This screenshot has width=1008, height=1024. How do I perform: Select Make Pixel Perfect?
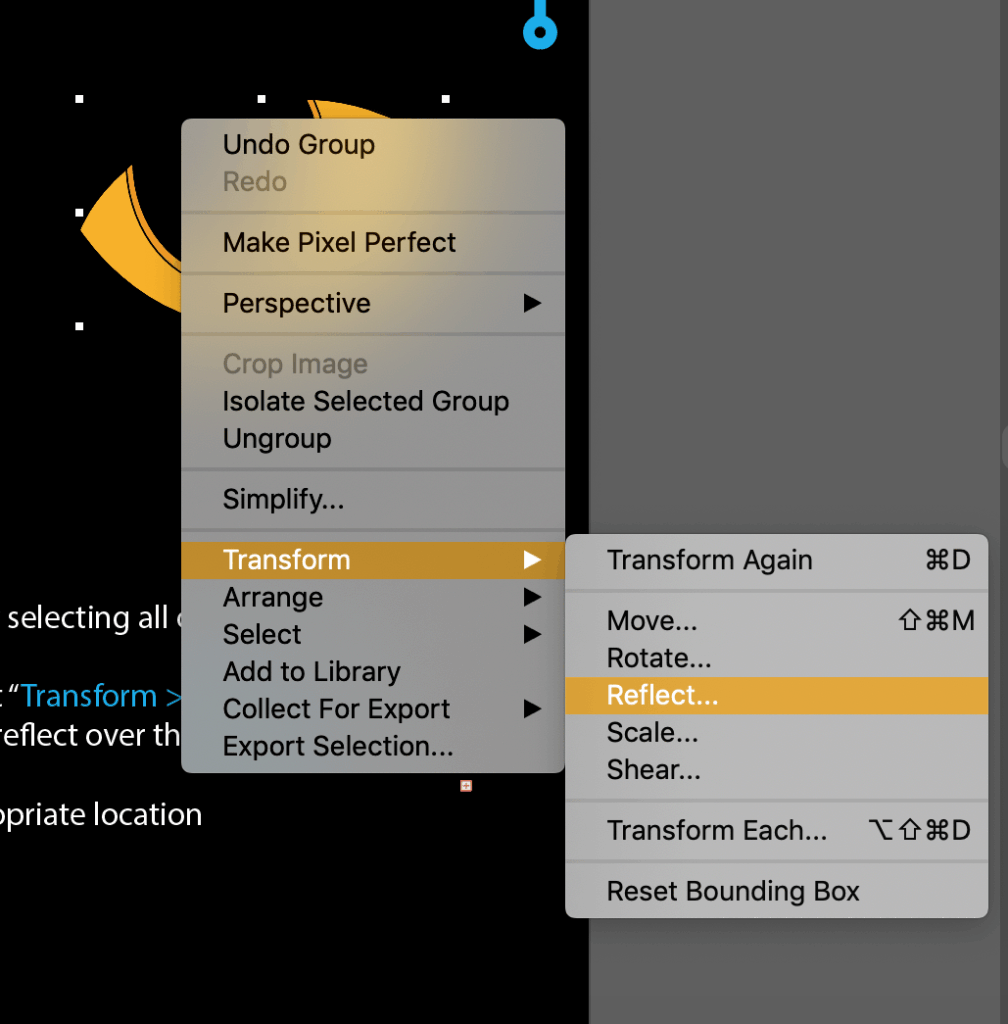[x=373, y=242]
